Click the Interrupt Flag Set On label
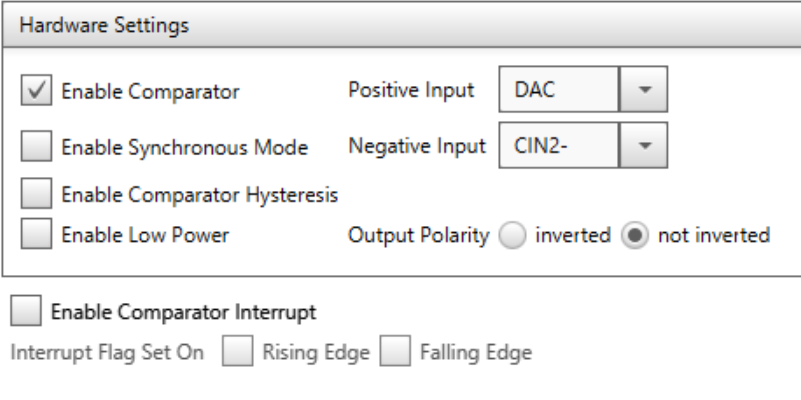This screenshot has height=400, width=801. [x=107, y=352]
